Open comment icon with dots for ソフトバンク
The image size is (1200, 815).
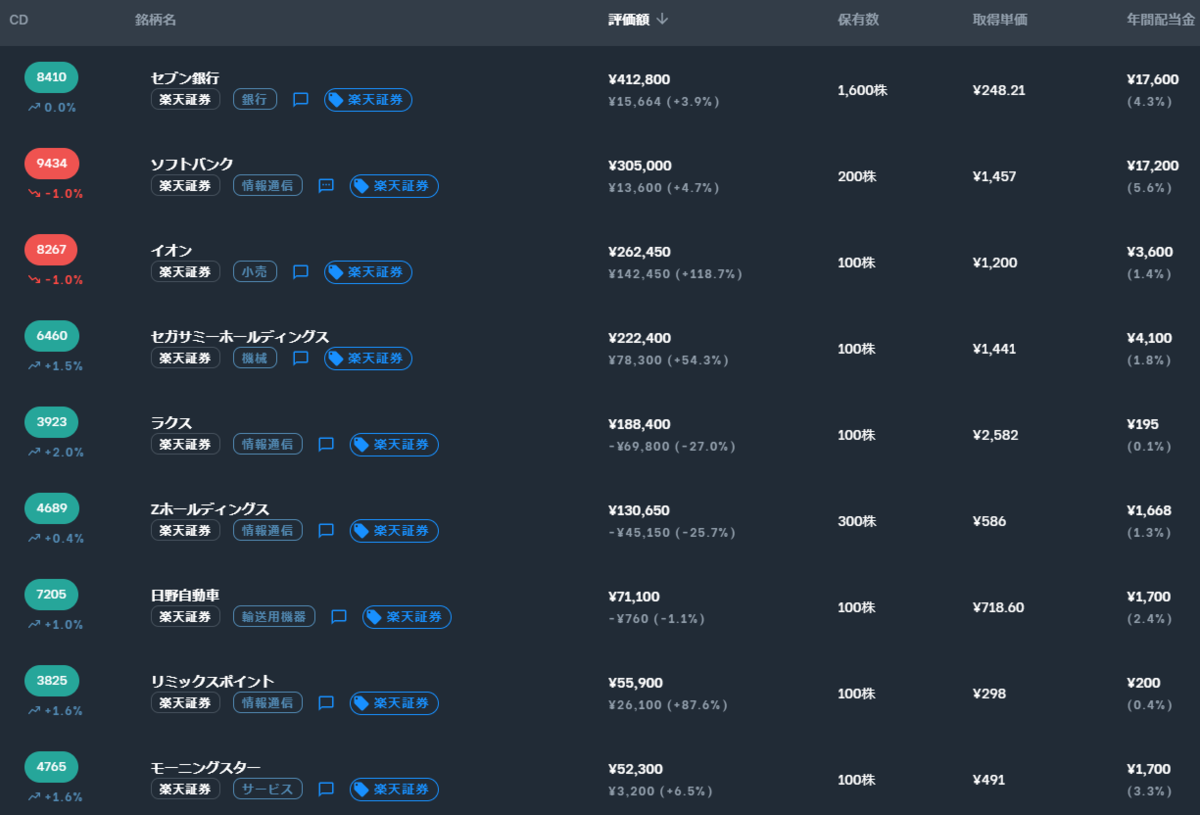click(x=326, y=186)
